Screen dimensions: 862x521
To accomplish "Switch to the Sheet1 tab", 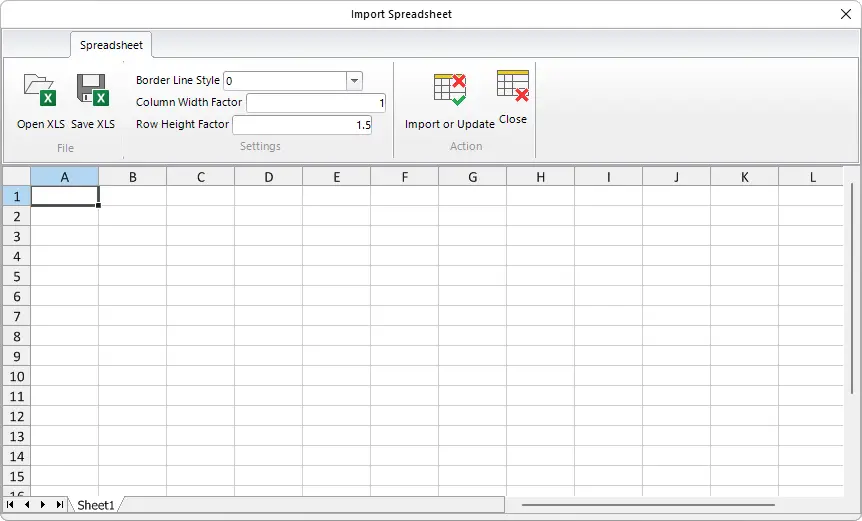I will pyautogui.click(x=96, y=505).
